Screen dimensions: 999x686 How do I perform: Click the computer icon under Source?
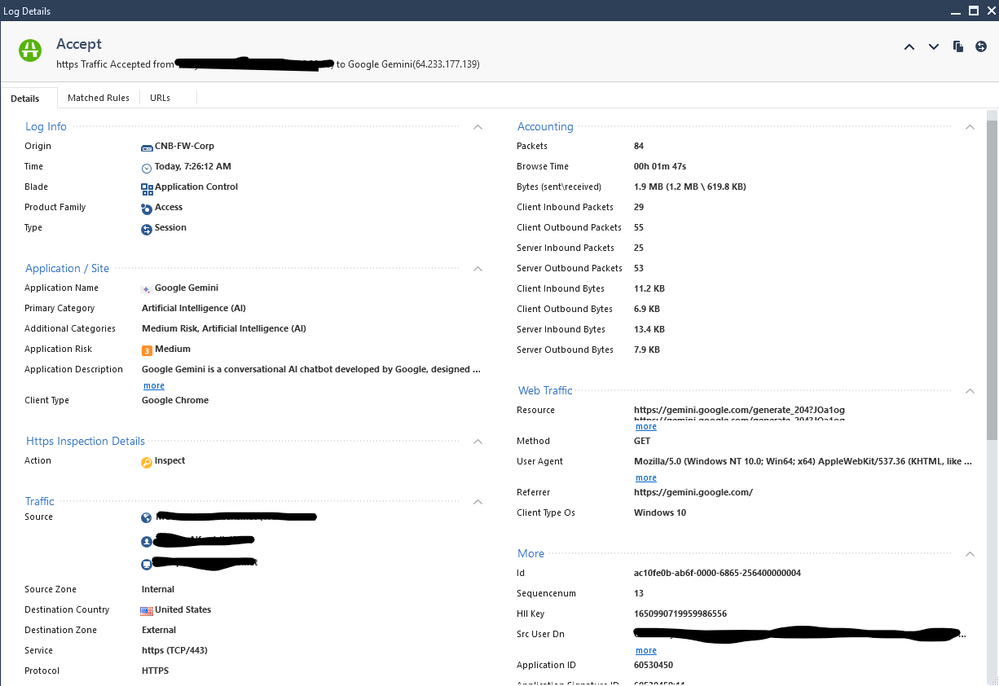coord(147,564)
